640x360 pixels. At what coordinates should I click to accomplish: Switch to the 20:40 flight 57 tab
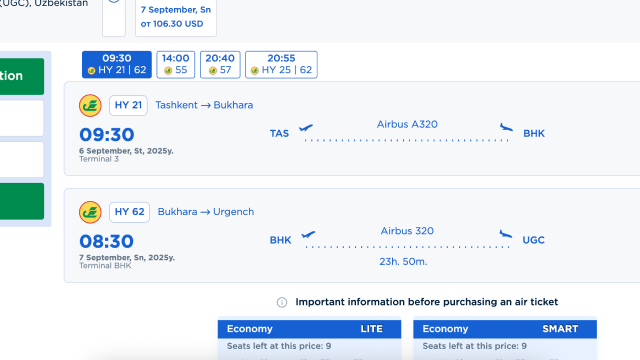pyautogui.click(x=220, y=64)
